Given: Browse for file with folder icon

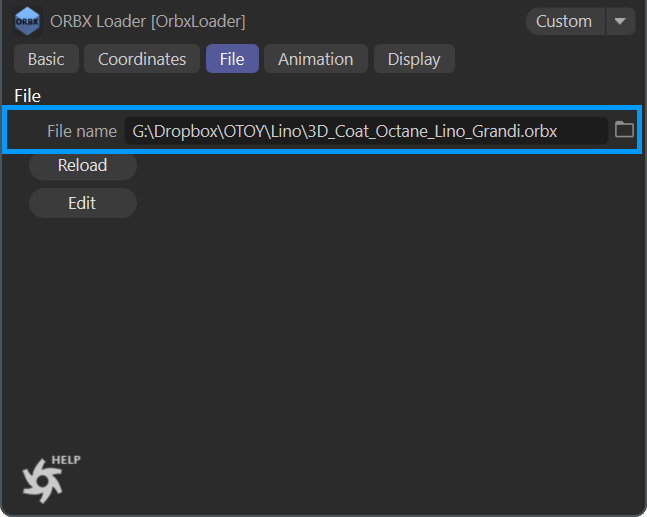Looking at the screenshot, I should click(x=624, y=130).
